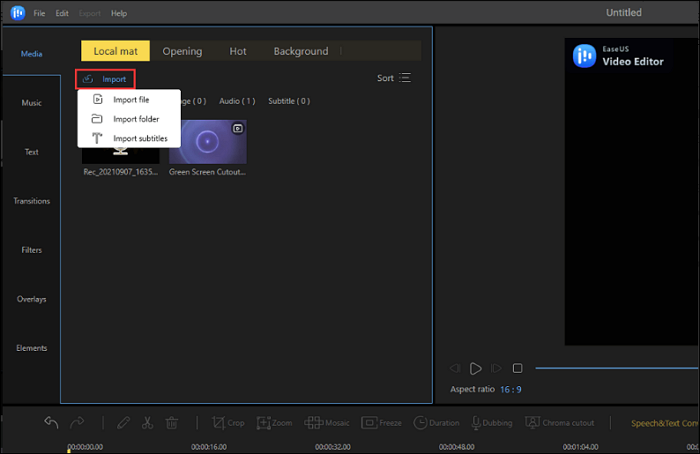700x454 pixels.
Task: Open the Transitions sidebar panel
Action: click(x=31, y=201)
